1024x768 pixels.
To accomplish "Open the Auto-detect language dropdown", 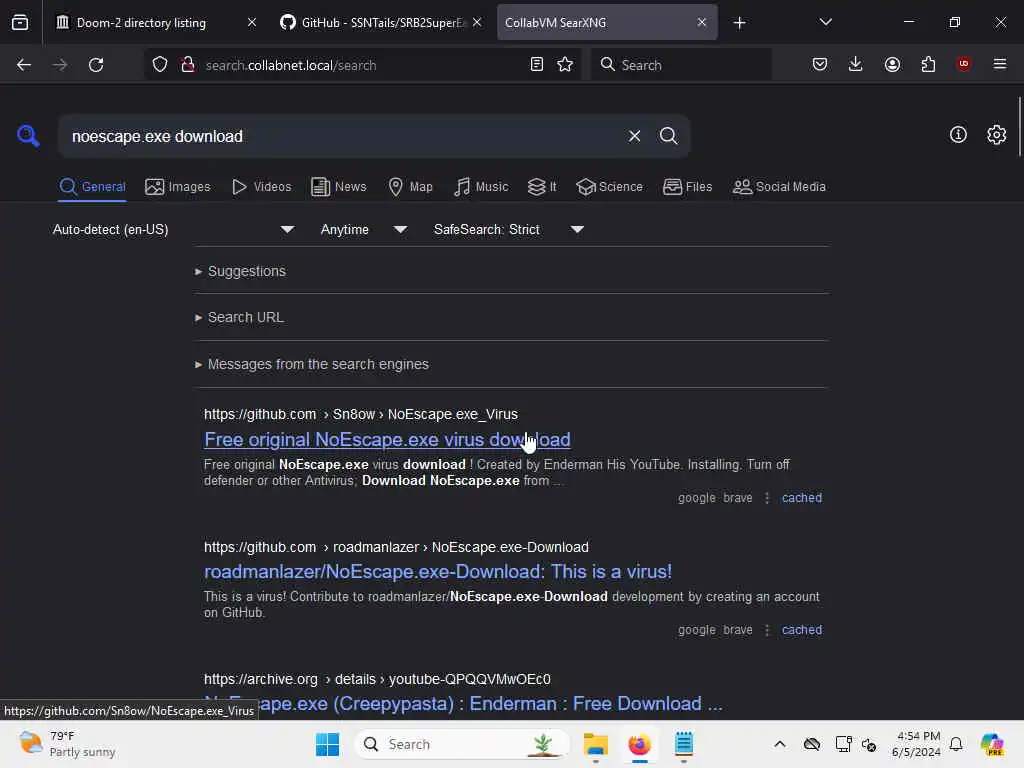I will (174, 229).
